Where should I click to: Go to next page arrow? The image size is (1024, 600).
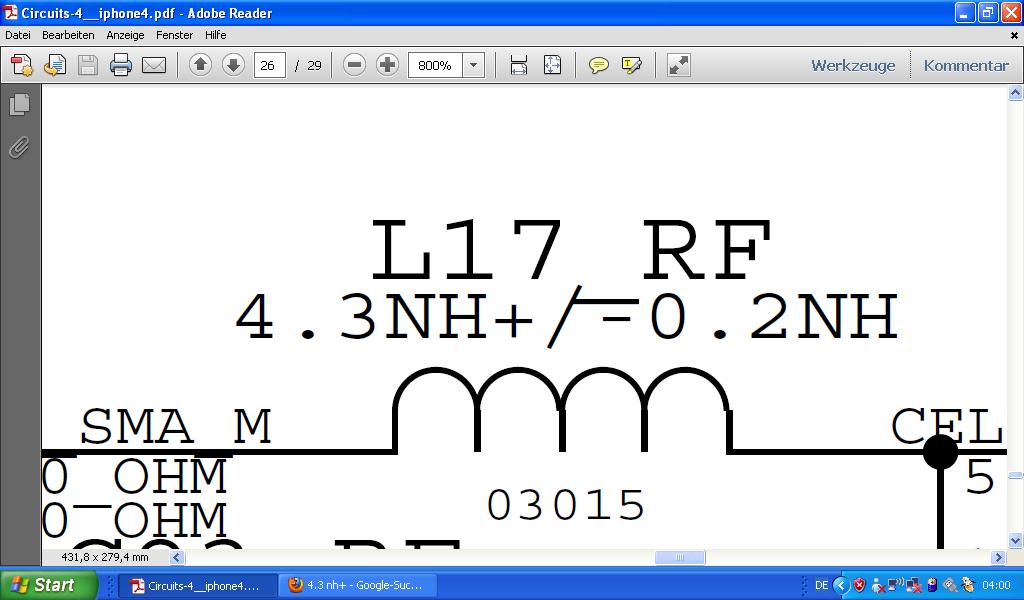coord(233,65)
